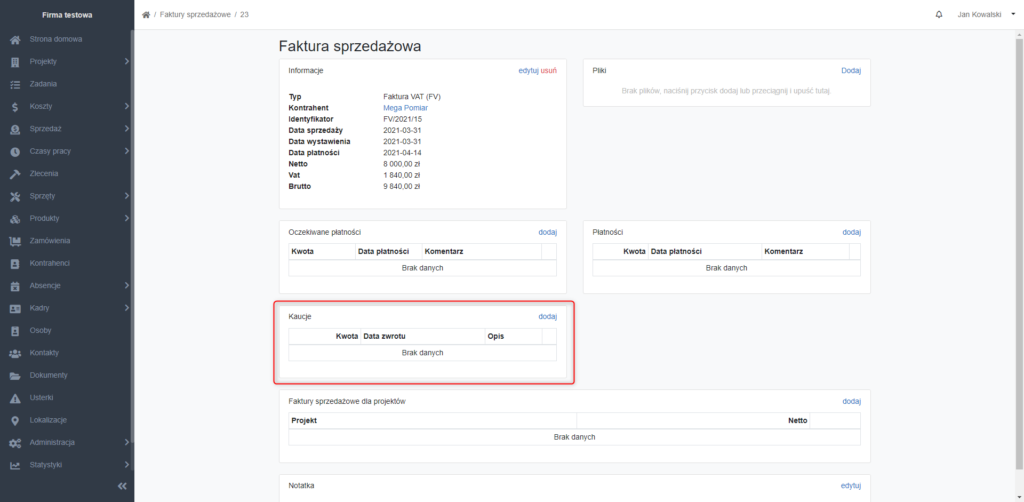Viewport: 1024px width, 502px height.
Task: Open notifications bell icon
Action: point(939,14)
